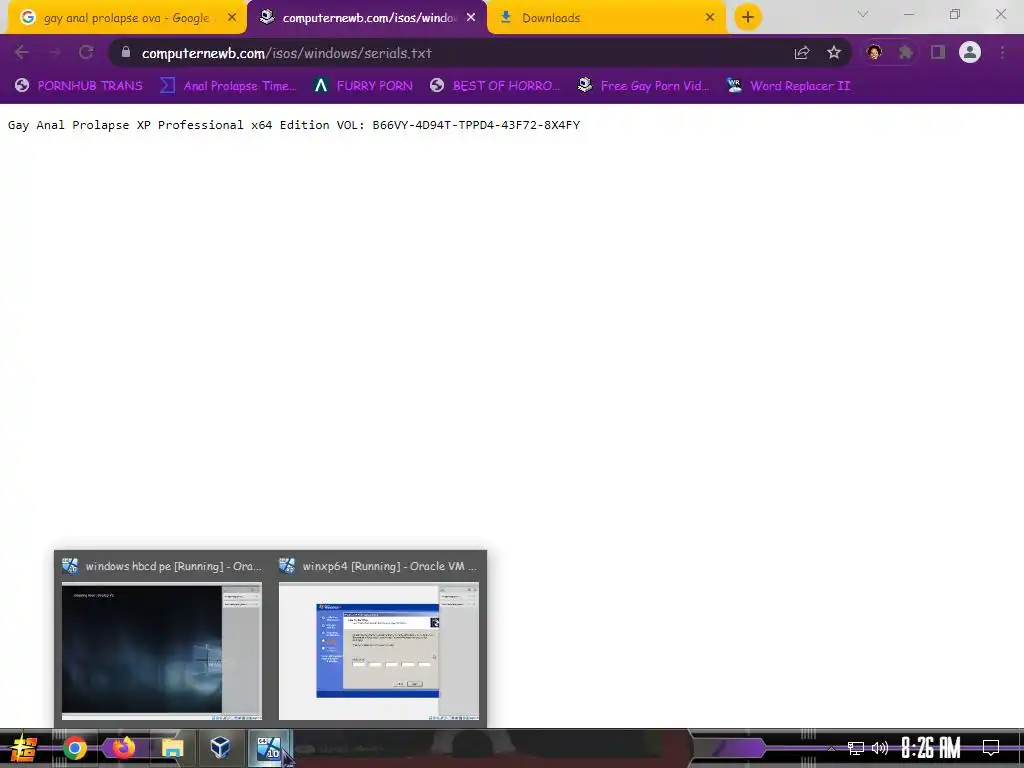Bookmark this page with the star icon
Screen dimensions: 1024x768
pos(834,53)
